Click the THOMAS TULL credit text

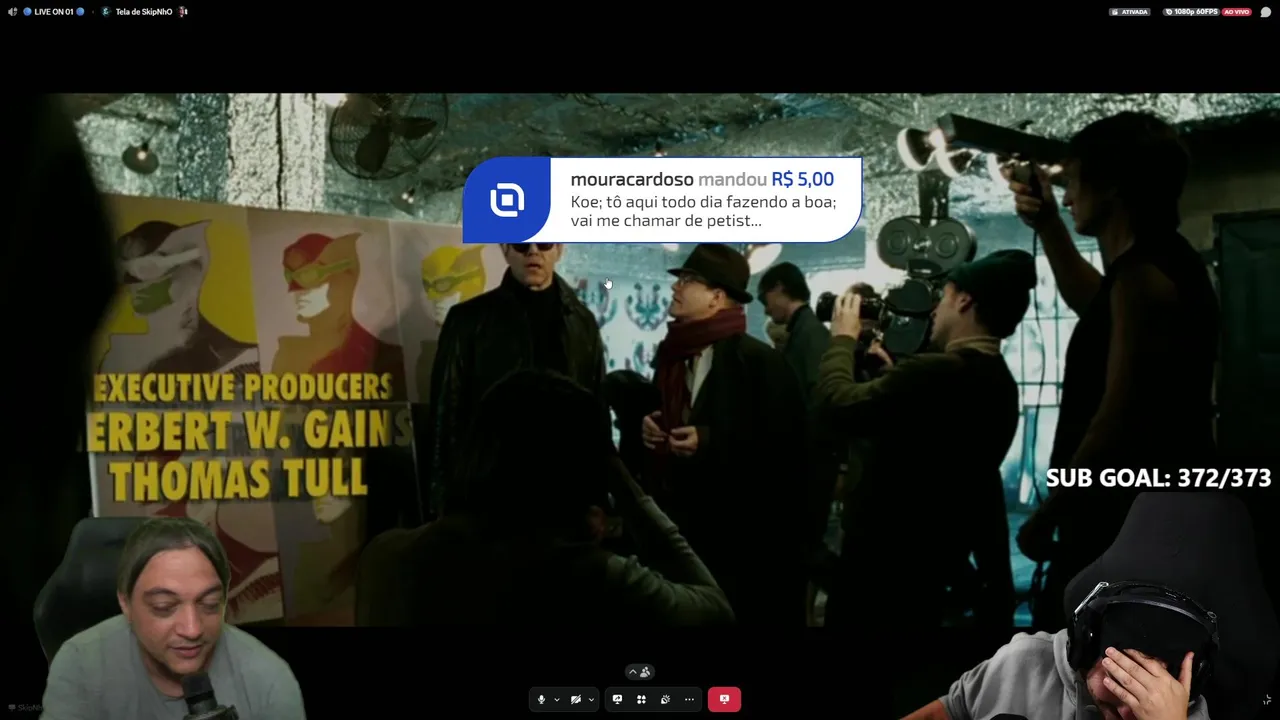[238, 480]
